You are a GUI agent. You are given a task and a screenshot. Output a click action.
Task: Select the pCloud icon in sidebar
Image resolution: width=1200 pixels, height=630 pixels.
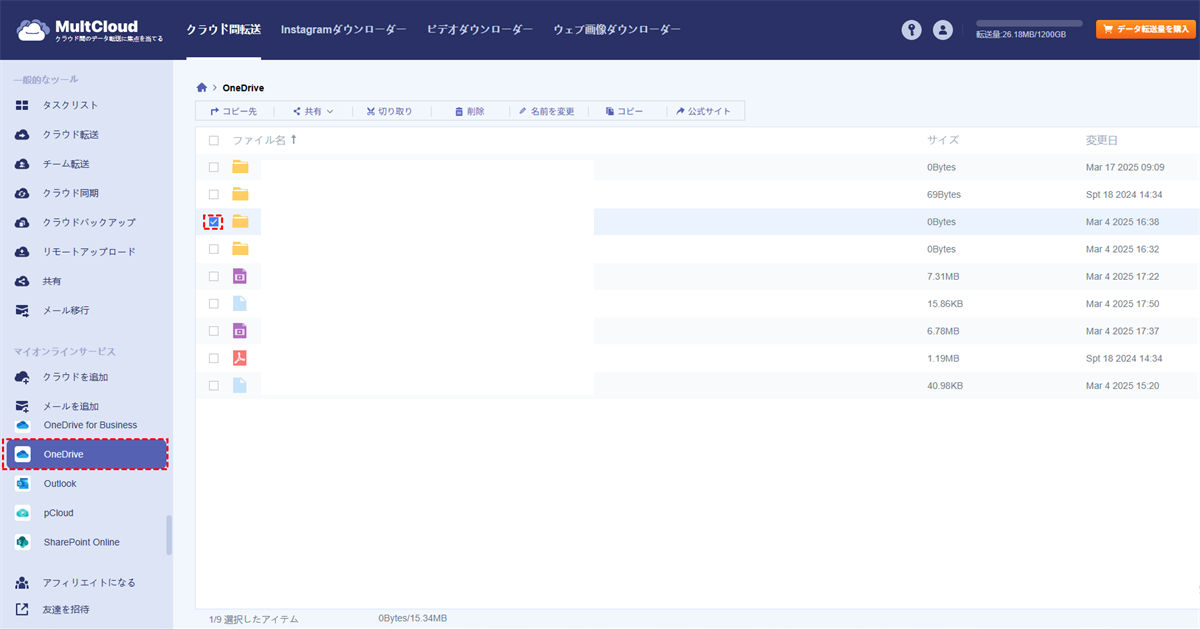click(x=23, y=513)
